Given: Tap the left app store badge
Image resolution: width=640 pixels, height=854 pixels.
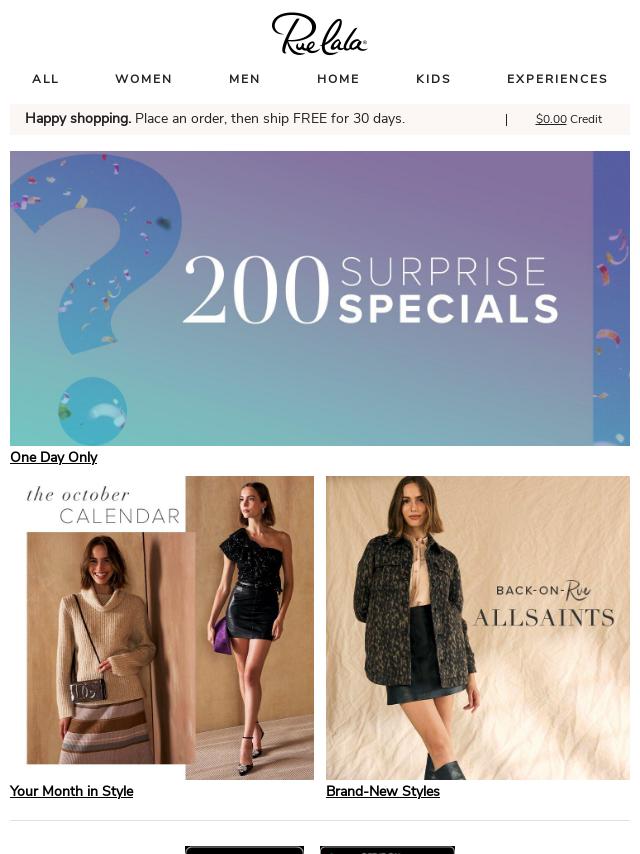Looking at the screenshot, I should click(245, 850).
